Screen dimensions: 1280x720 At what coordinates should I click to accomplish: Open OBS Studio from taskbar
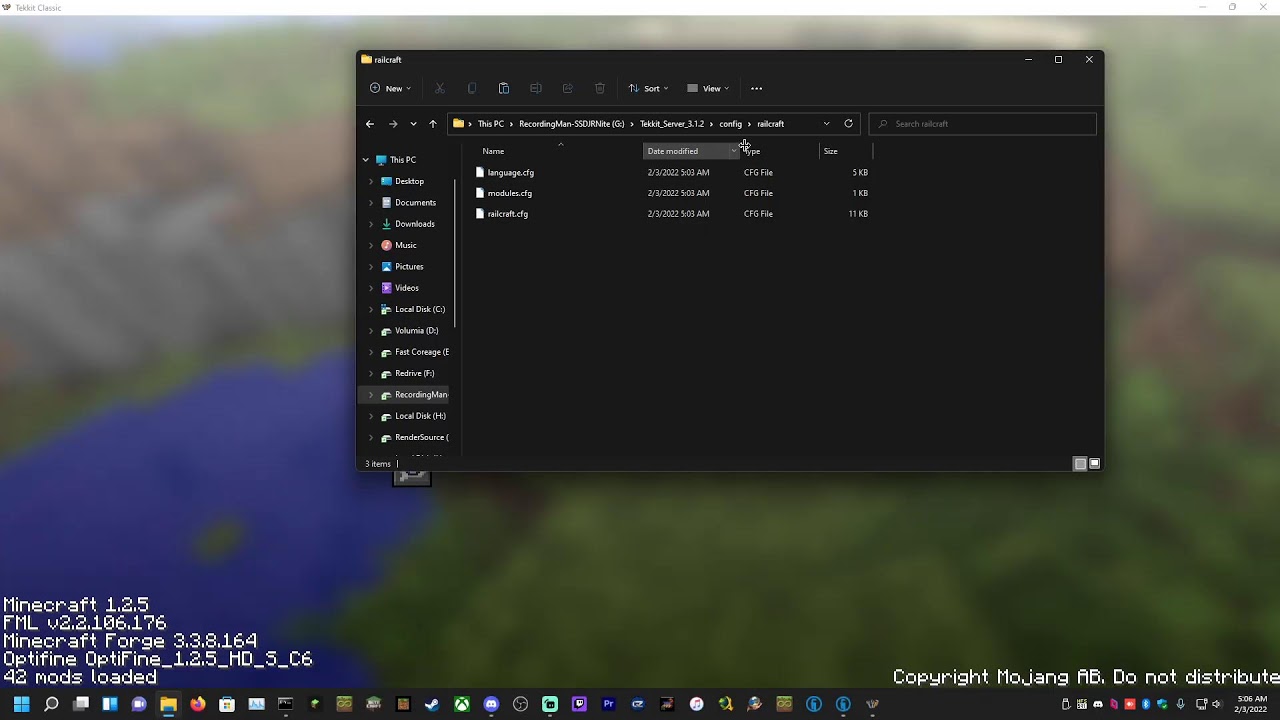tap(520, 704)
